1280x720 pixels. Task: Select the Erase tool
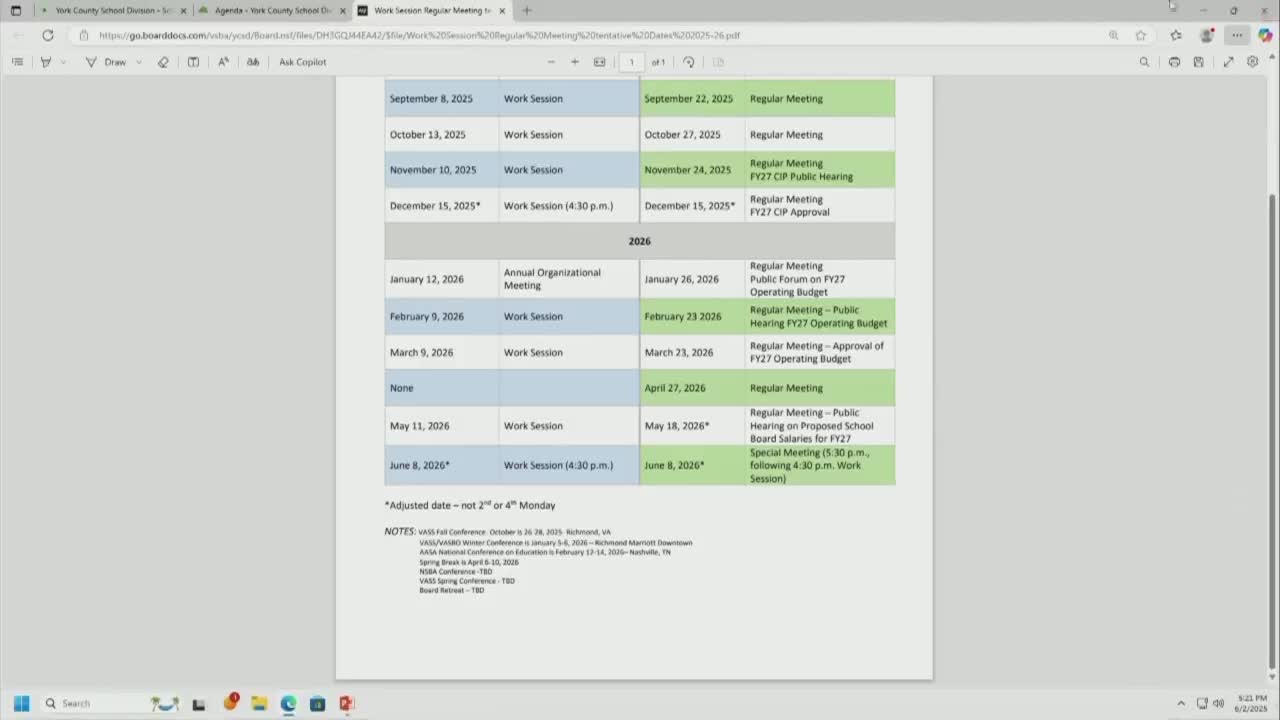tap(163, 62)
